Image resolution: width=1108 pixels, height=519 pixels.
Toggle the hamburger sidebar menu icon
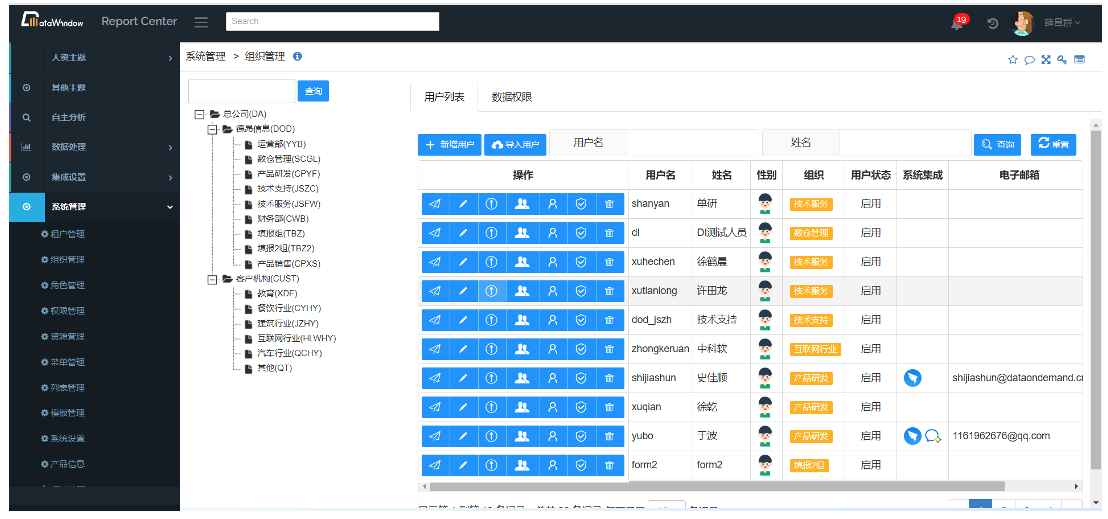tap(201, 22)
